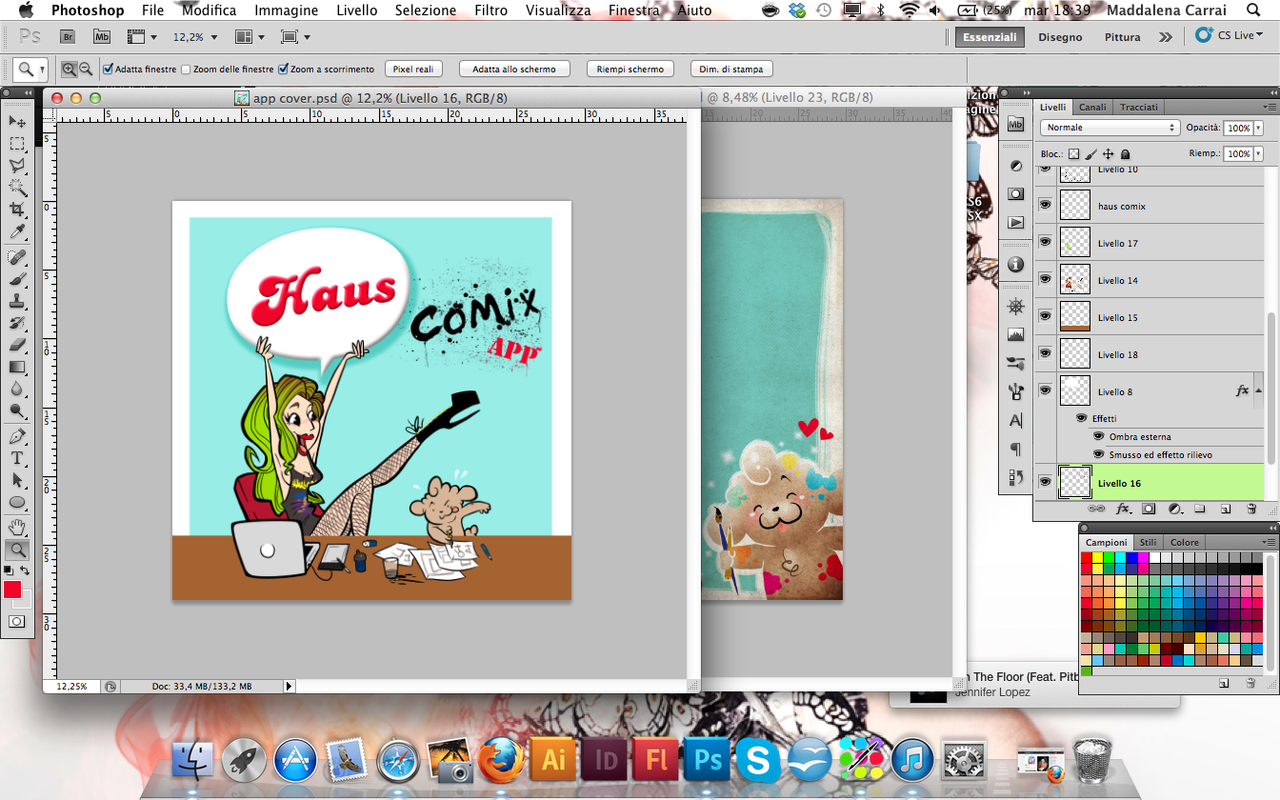Select the Type tool
Viewport: 1280px width, 800px height.
[17, 459]
